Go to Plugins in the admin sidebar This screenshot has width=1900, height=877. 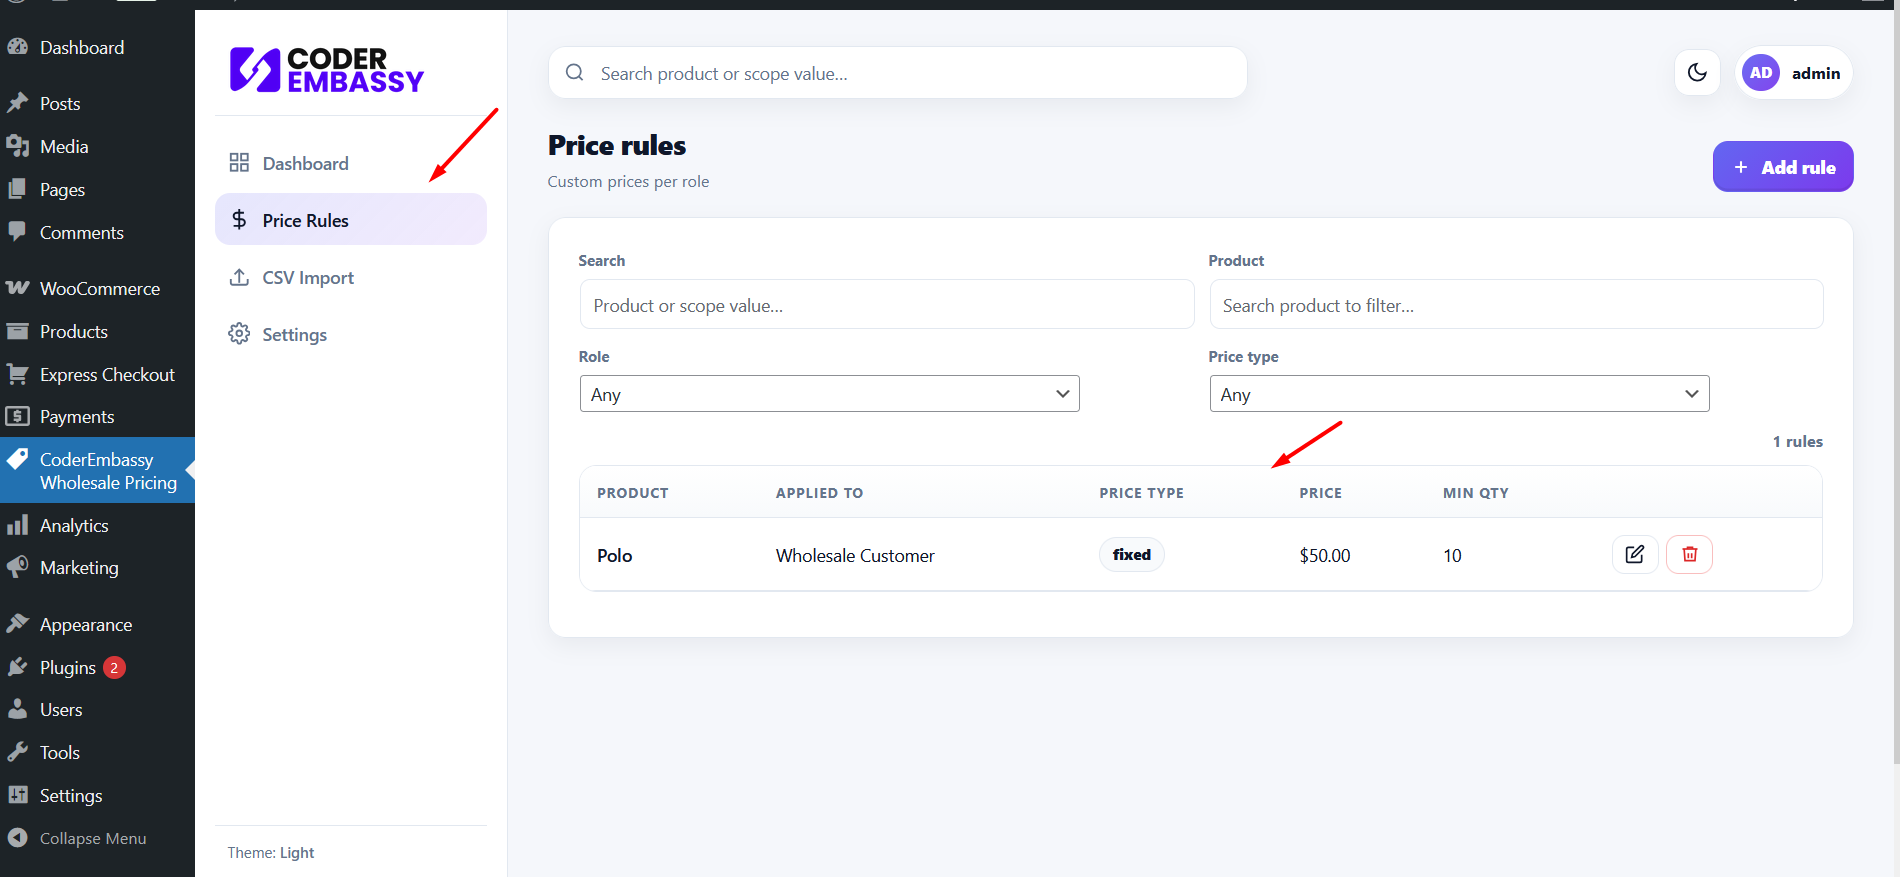[x=68, y=667]
